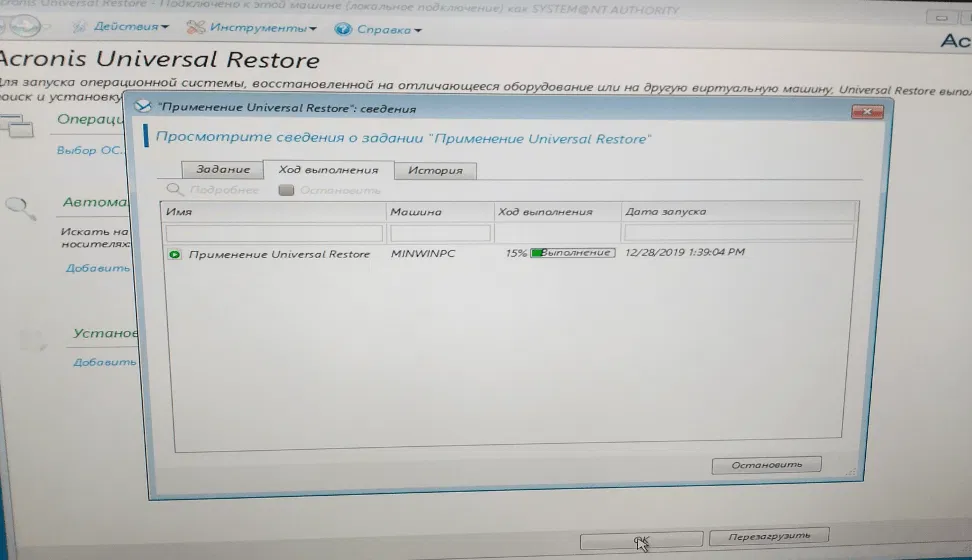Viewport: 972px width, 560px height.
Task: Click the Подробнее magnifier icon
Action: pyautogui.click(x=175, y=189)
